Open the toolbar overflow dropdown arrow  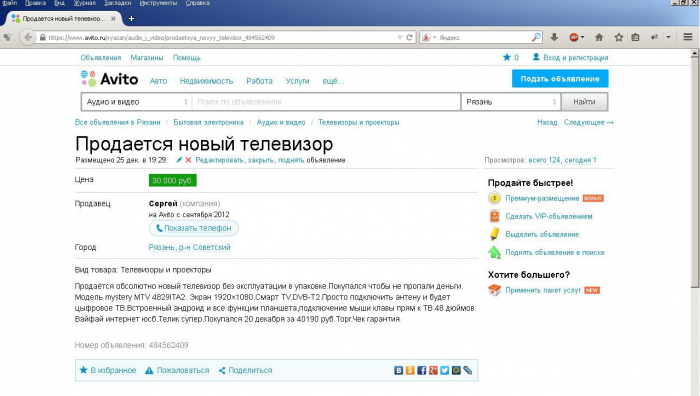(x=668, y=38)
